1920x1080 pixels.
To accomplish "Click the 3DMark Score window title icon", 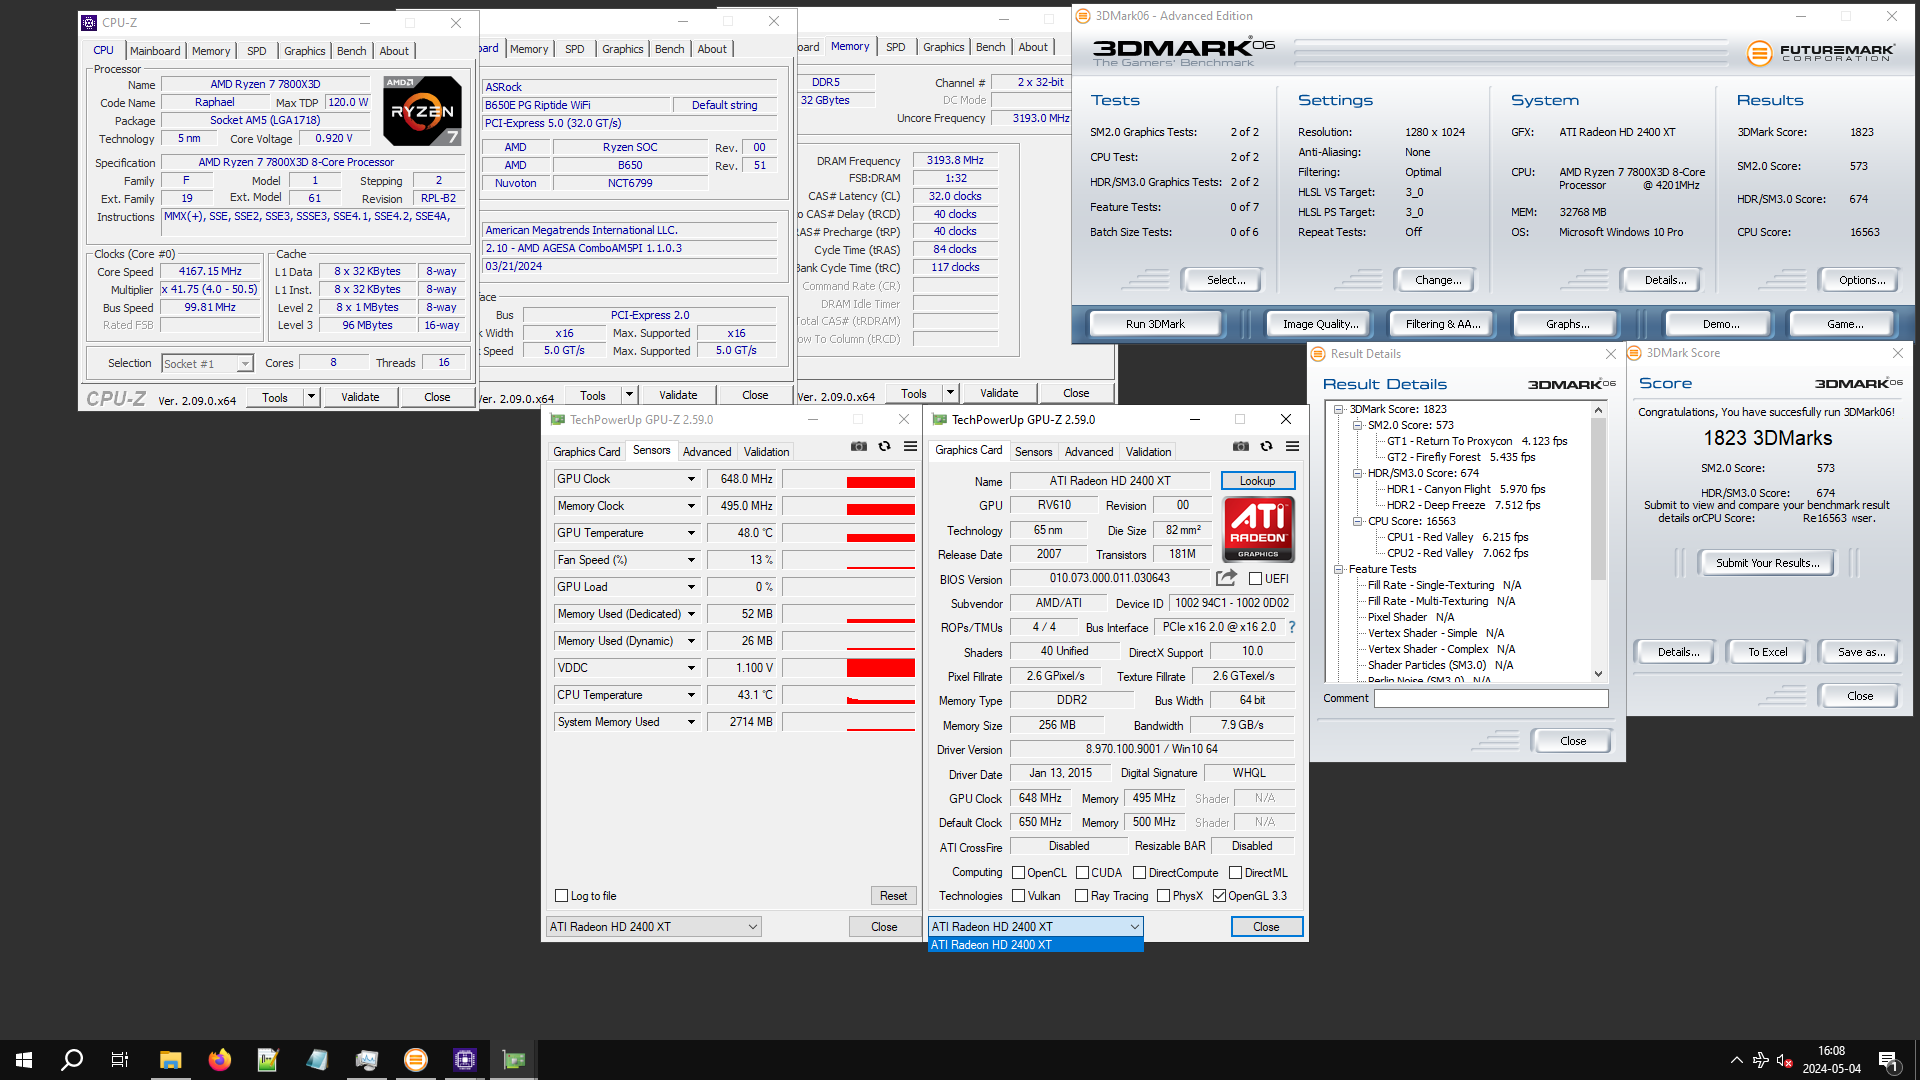I will click(x=1634, y=353).
